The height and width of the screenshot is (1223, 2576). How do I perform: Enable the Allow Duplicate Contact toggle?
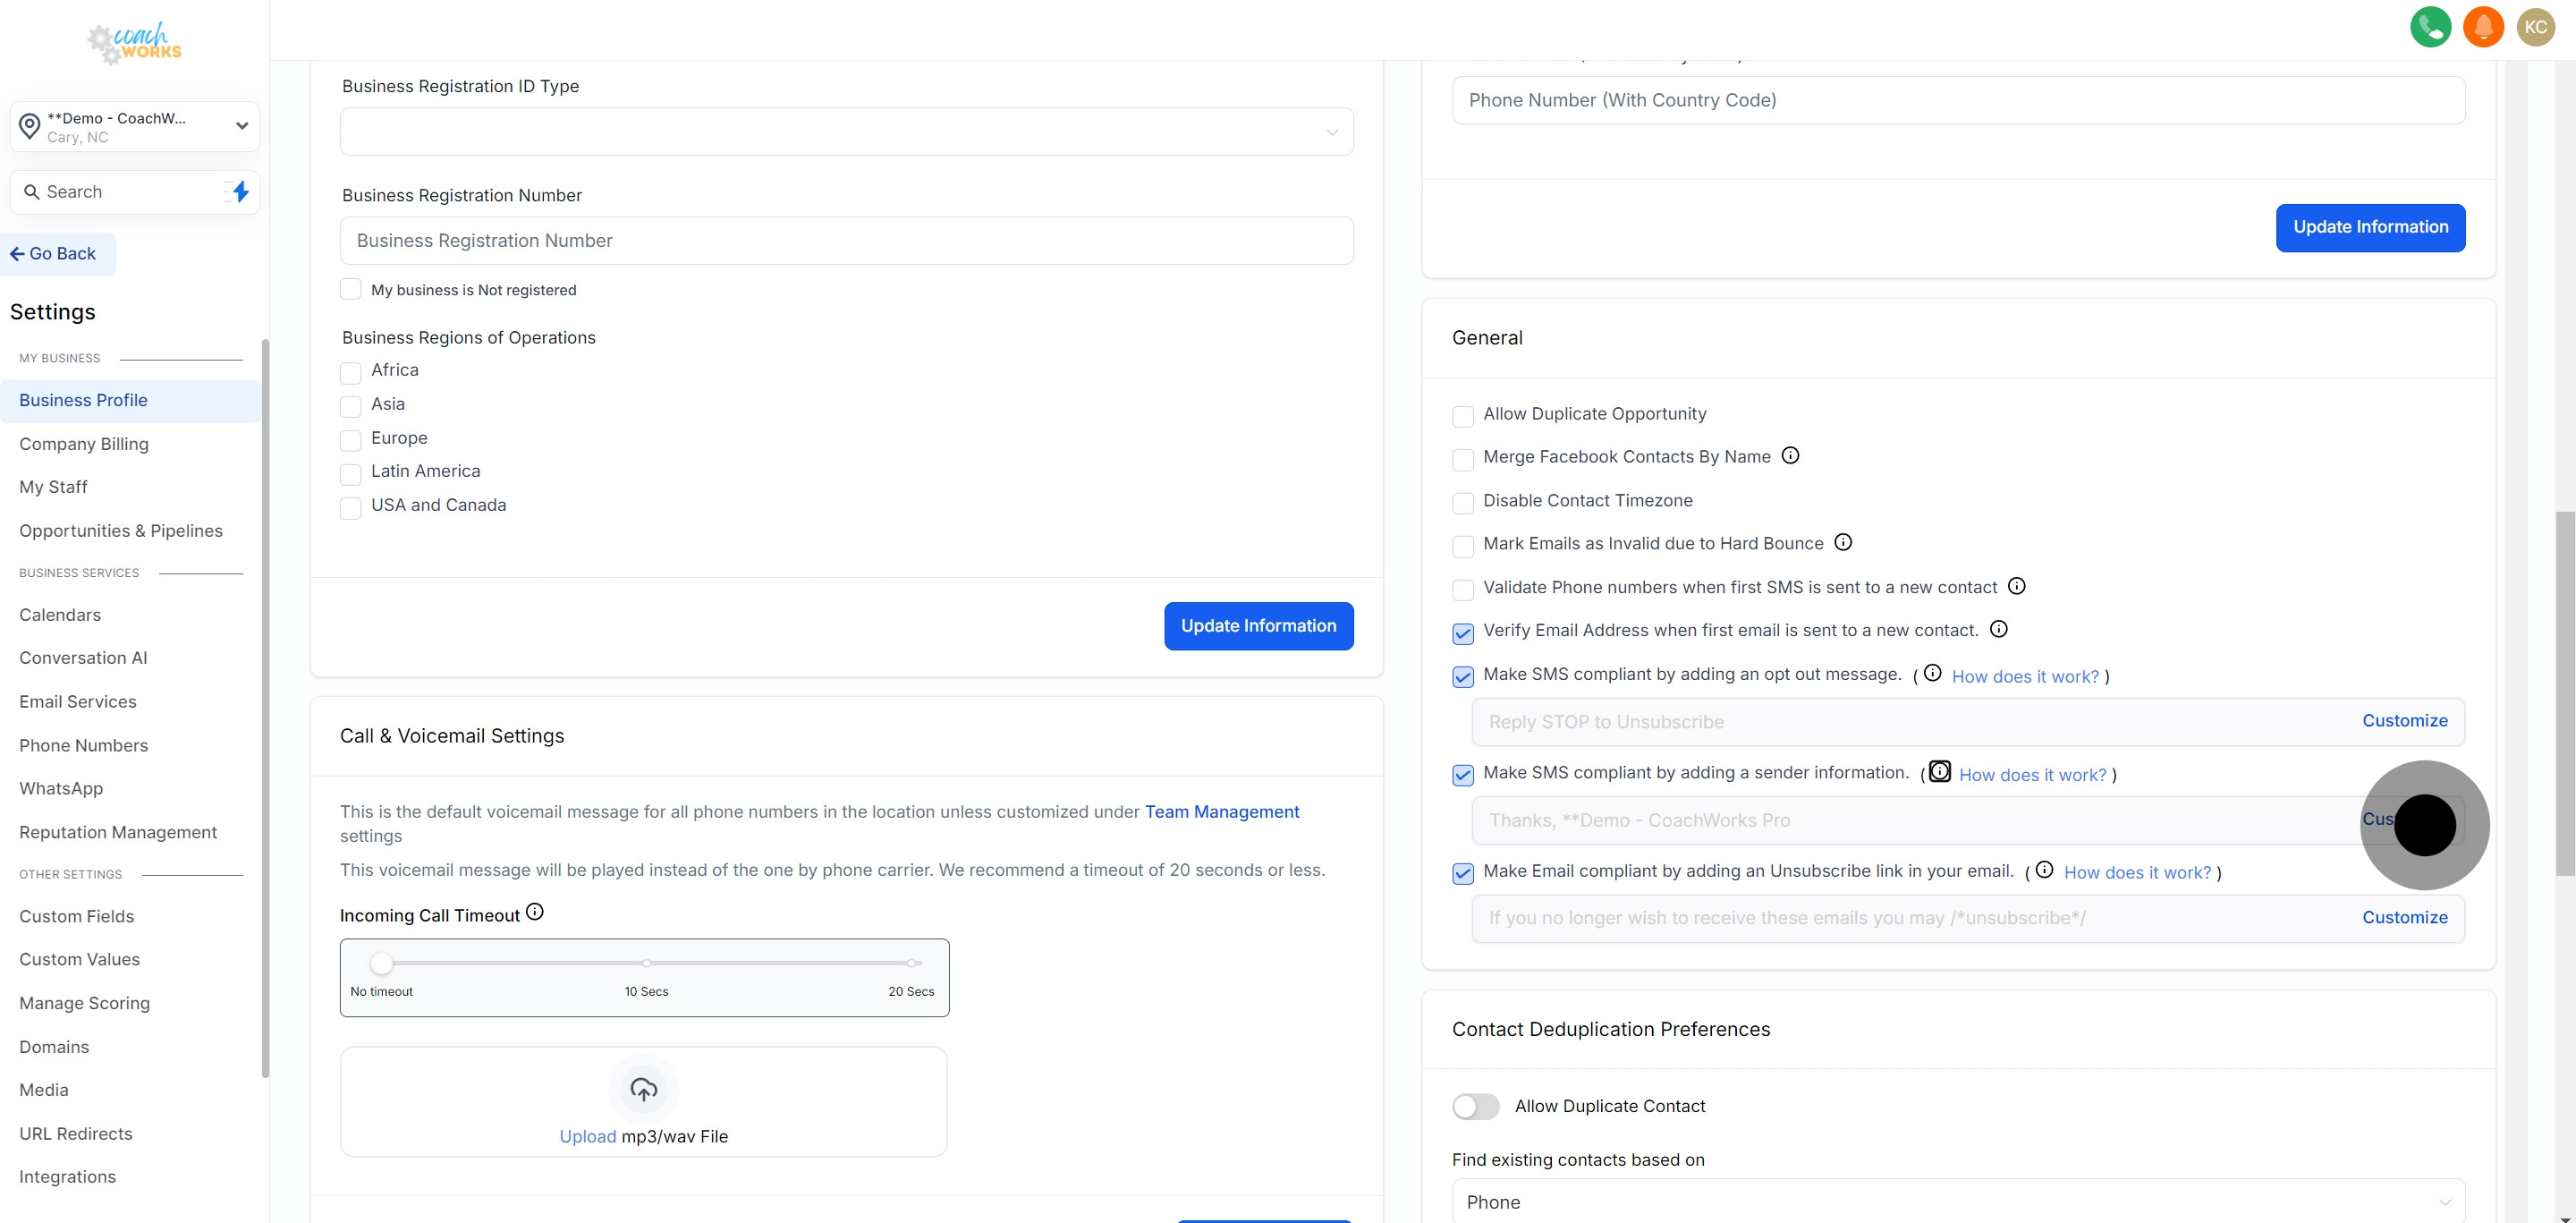(1475, 1106)
